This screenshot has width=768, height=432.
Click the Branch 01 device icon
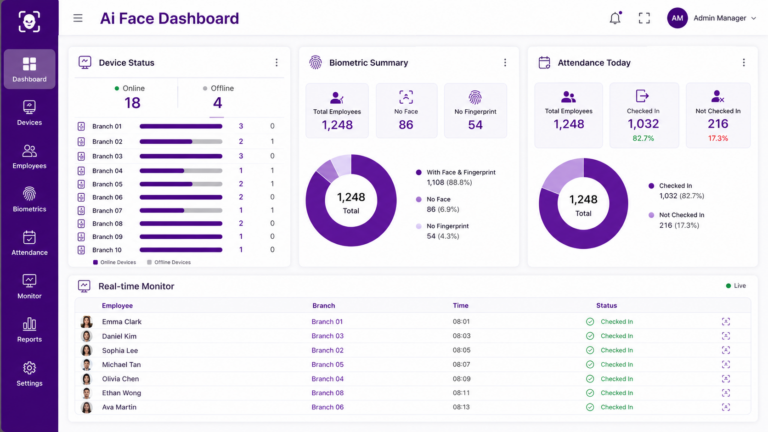tap(81, 126)
